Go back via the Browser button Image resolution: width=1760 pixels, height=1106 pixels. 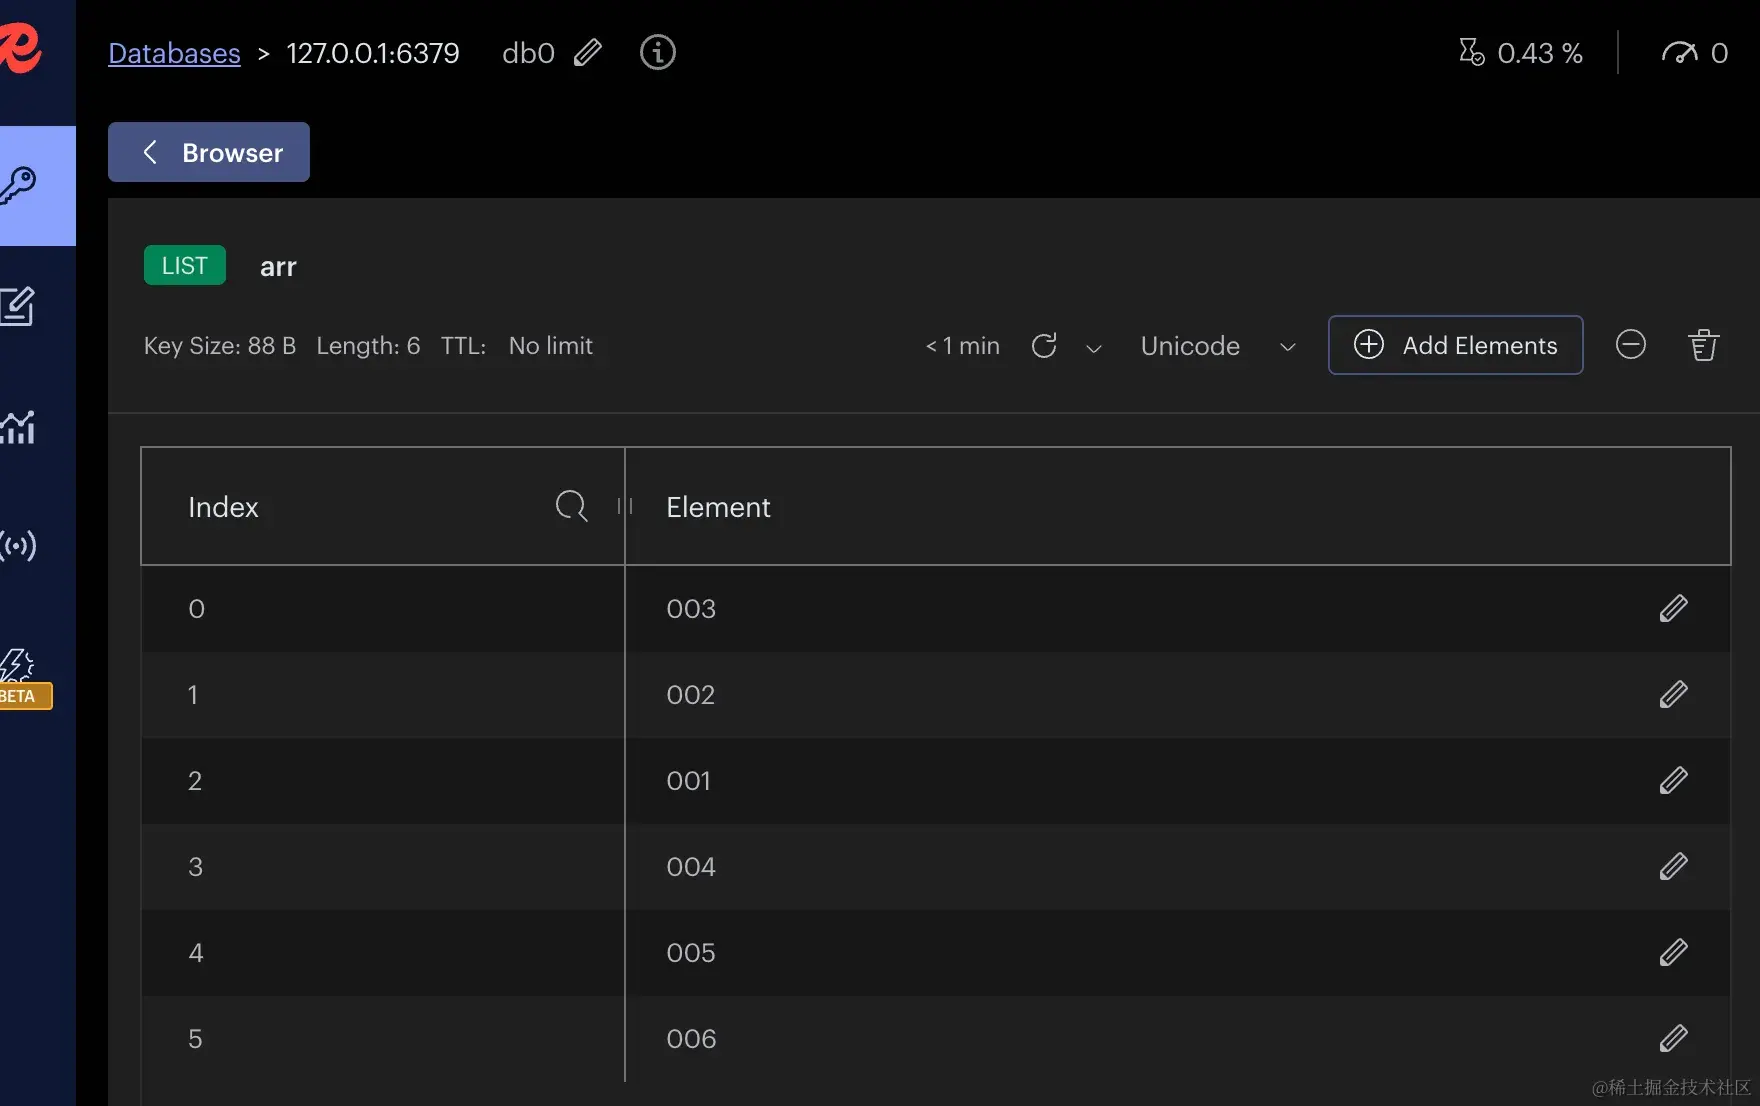coord(209,152)
